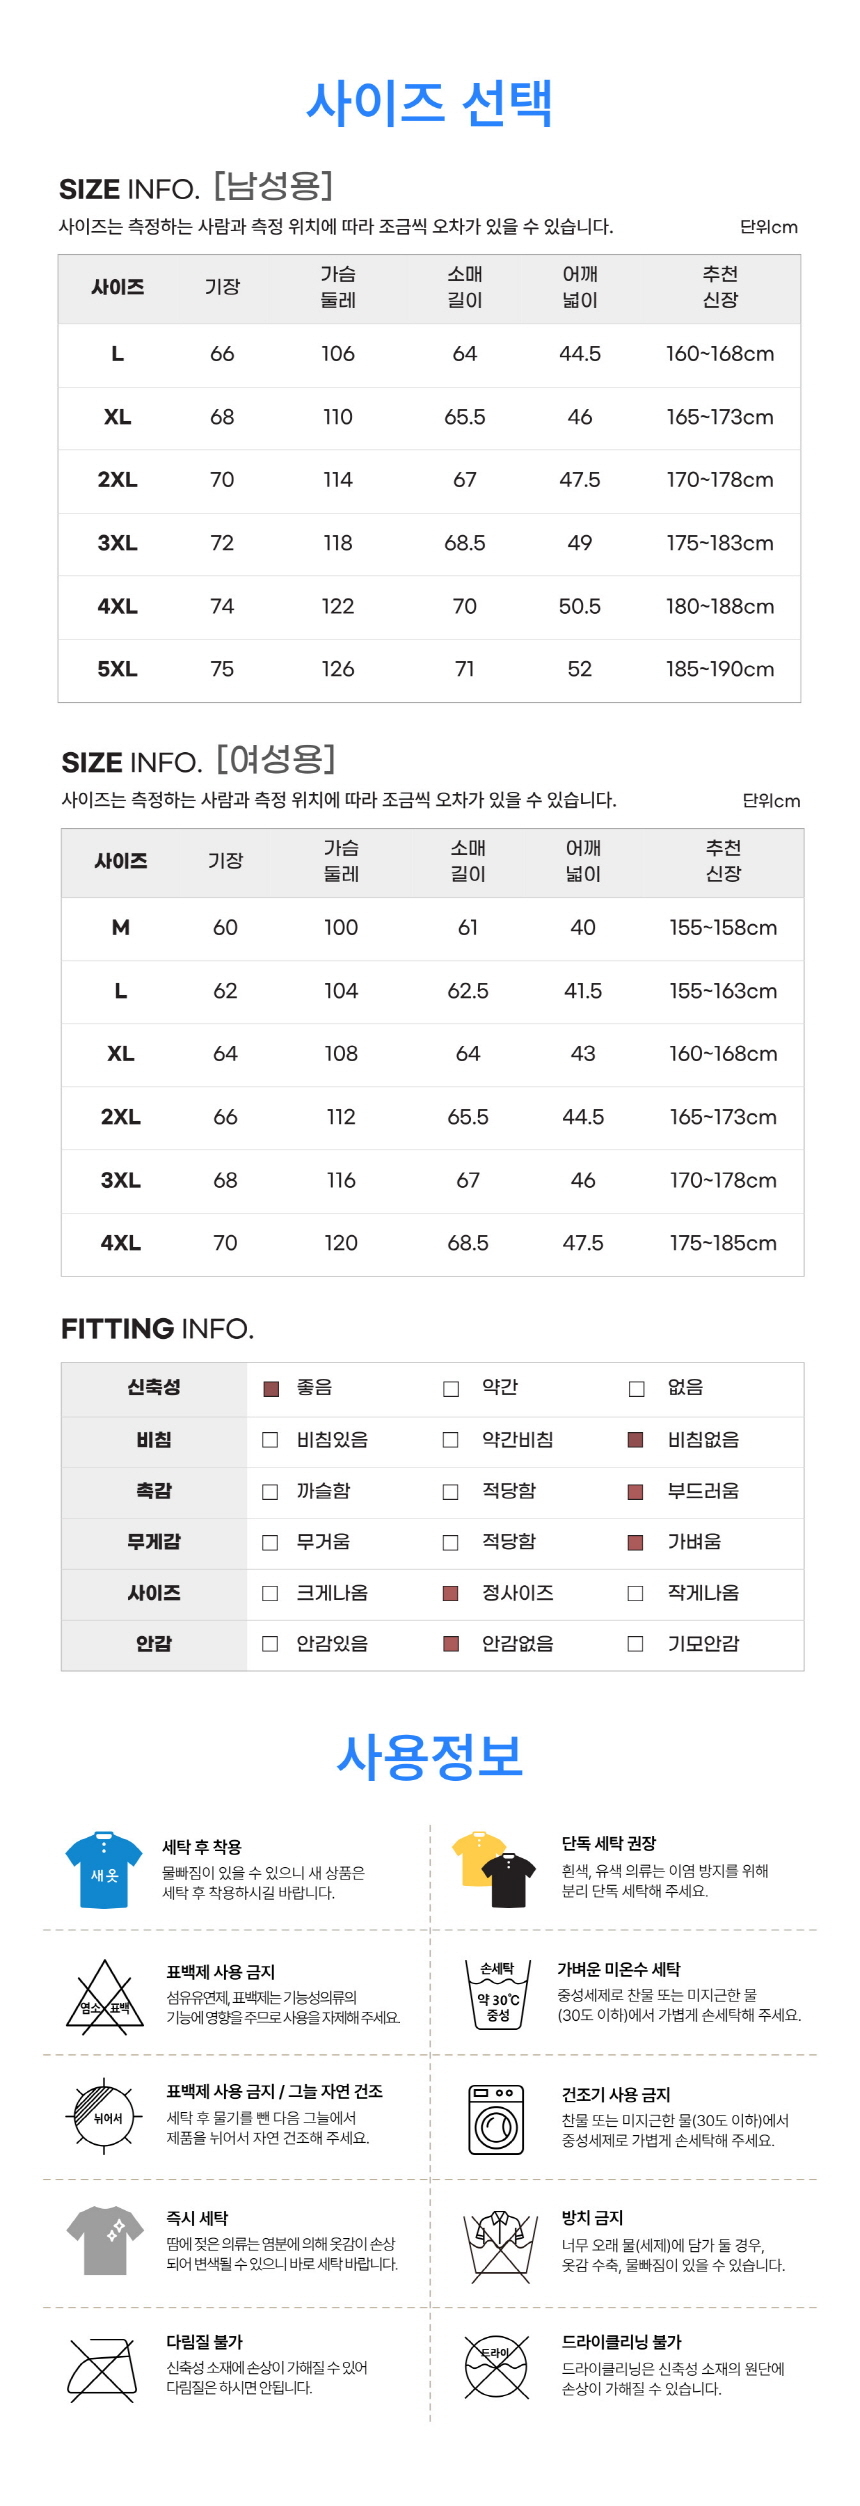This screenshot has height=2506, width=860.
Task: Click the blue new-clothes shirt icon
Action: [104, 1869]
